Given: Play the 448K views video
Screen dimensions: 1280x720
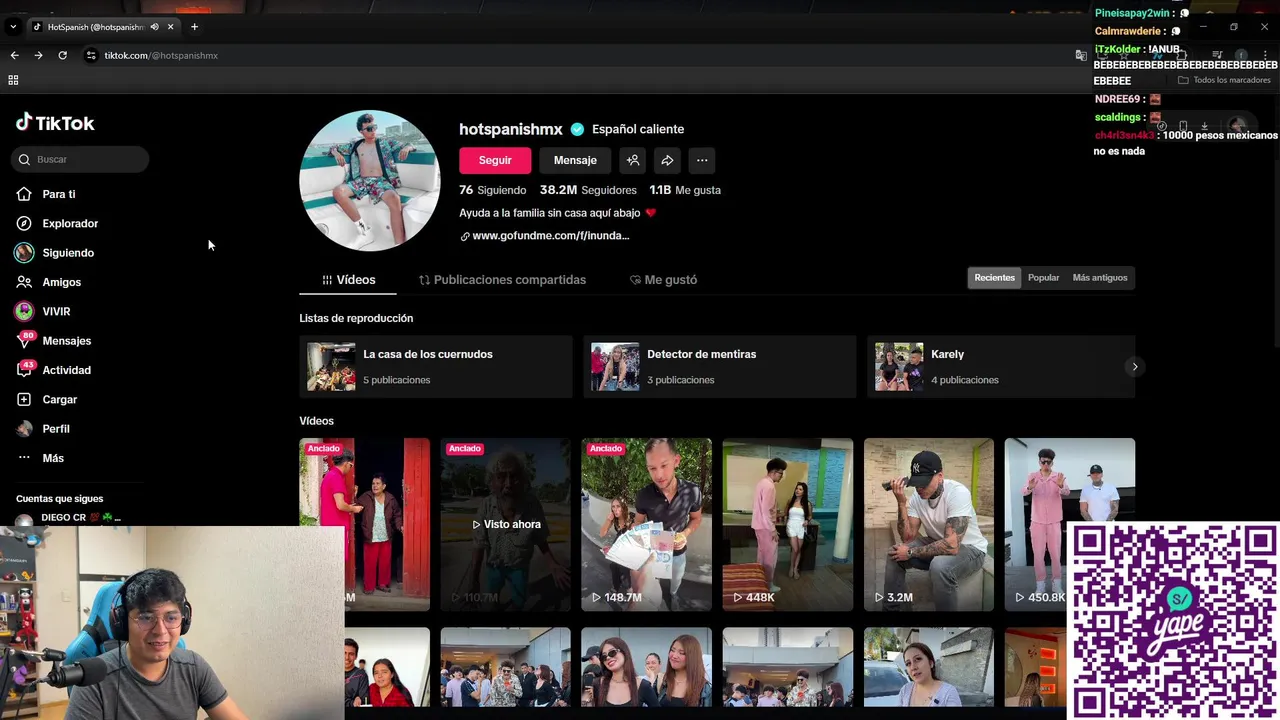Looking at the screenshot, I should (788, 524).
